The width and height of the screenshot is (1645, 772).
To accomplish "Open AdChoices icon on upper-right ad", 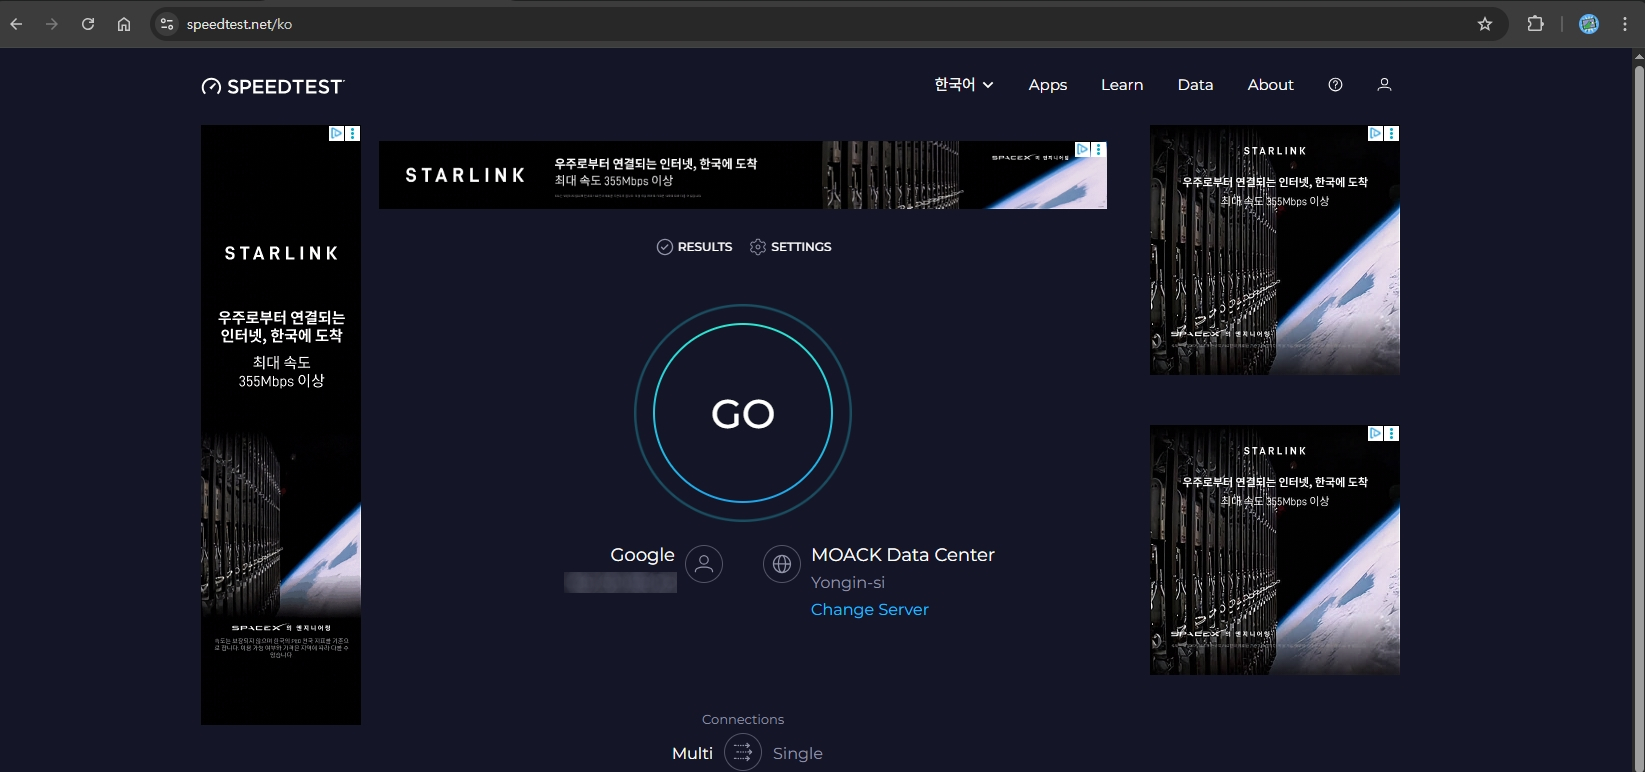I will coord(1376,133).
